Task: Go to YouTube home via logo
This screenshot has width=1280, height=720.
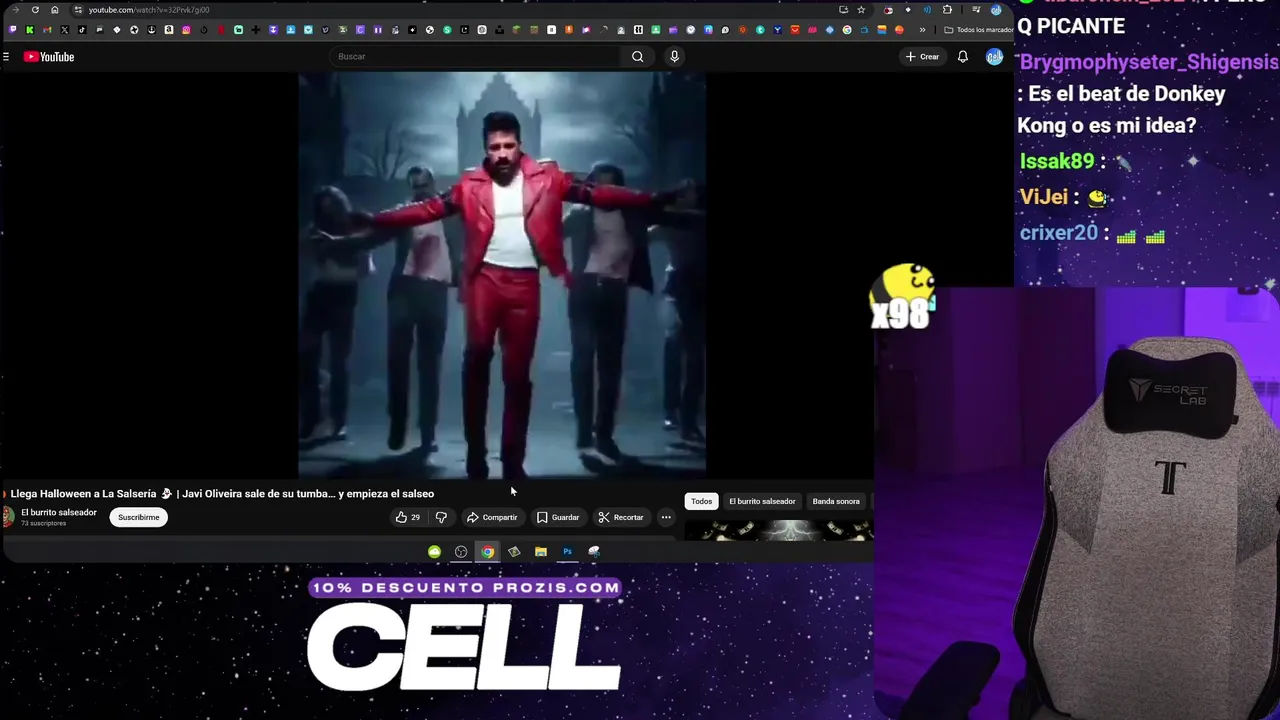Action: 49,57
